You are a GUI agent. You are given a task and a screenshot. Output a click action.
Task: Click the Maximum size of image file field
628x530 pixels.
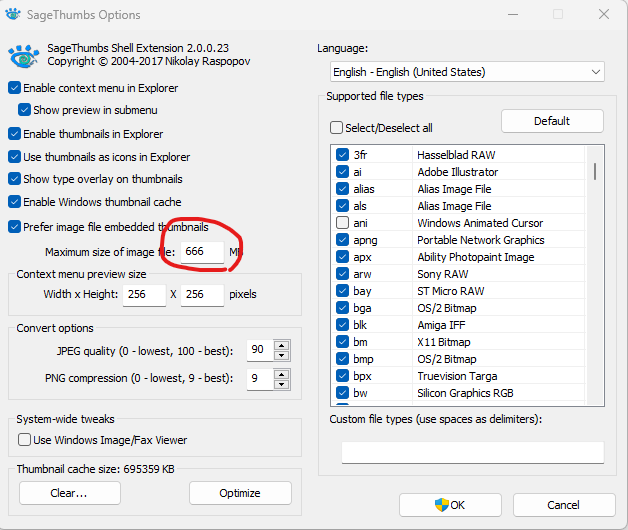pyautogui.click(x=201, y=252)
